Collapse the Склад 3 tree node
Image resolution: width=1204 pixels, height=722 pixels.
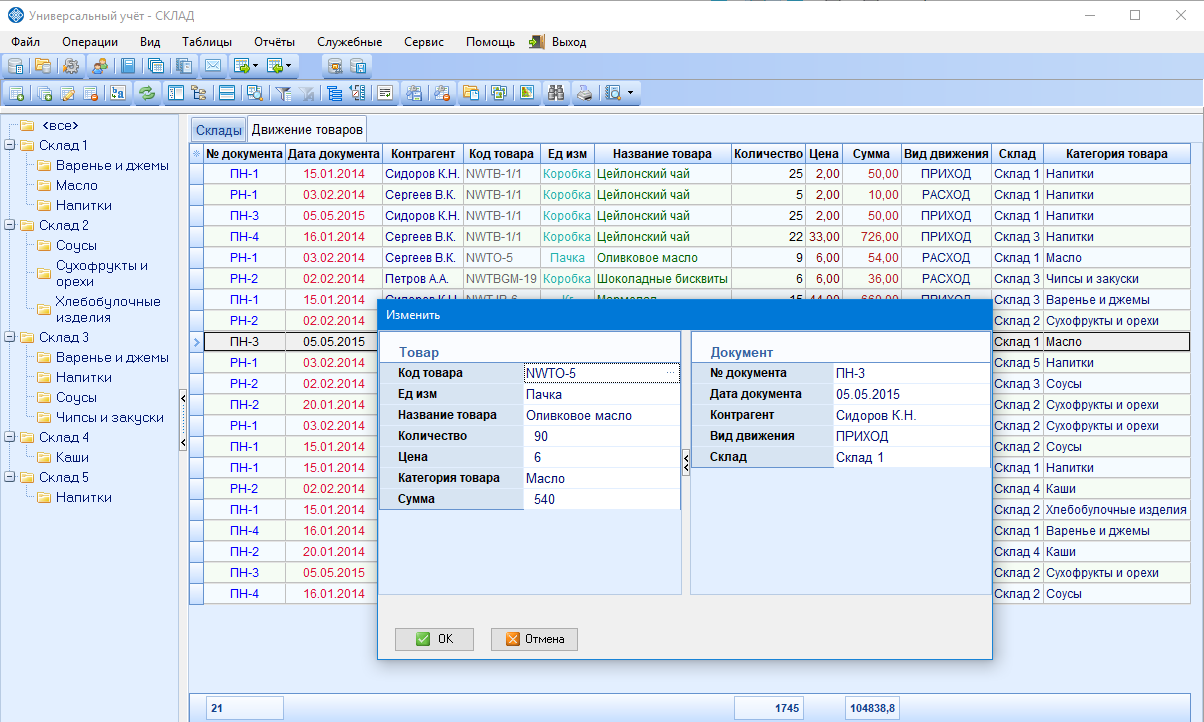(x=10, y=337)
